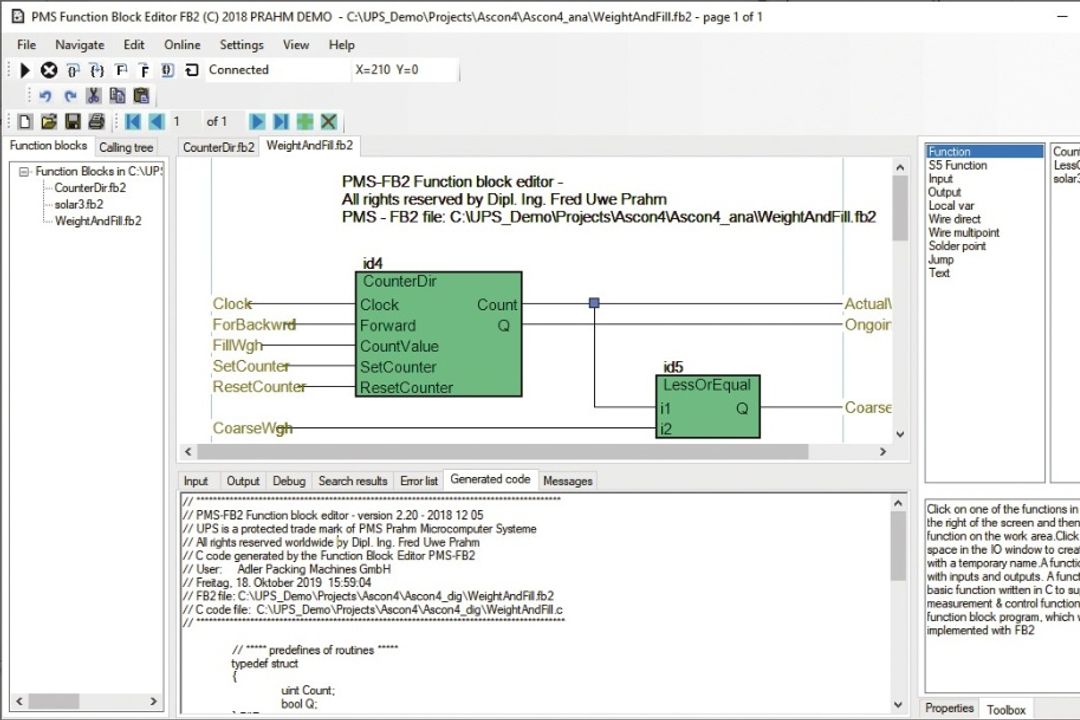
Task: Stop execution with the circled X icon
Action: point(48,70)
